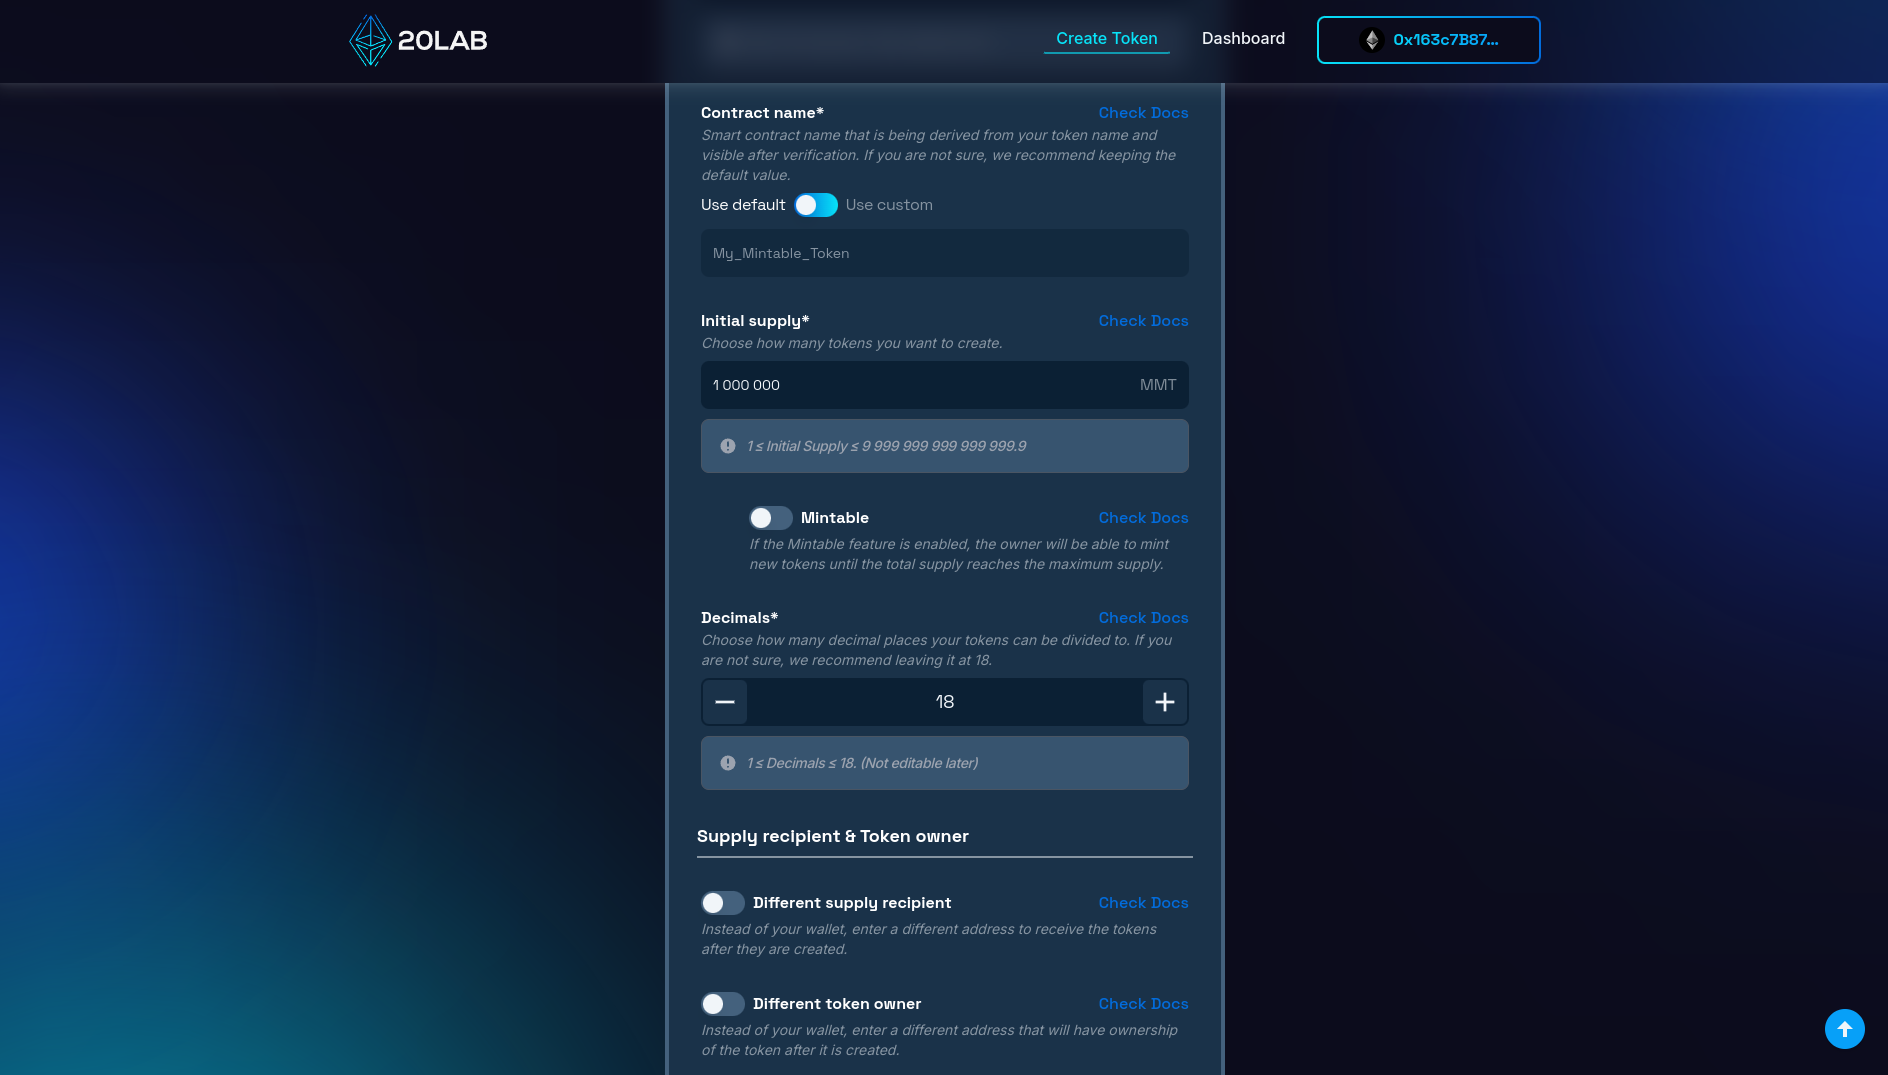This screenshot has height=1075, width=1888.
Task: Enable the Mintable toggle
Action: [x=771, y=518]
